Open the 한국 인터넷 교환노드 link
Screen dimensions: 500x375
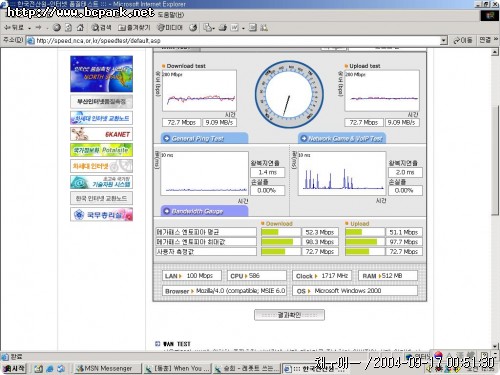point(101,198)
